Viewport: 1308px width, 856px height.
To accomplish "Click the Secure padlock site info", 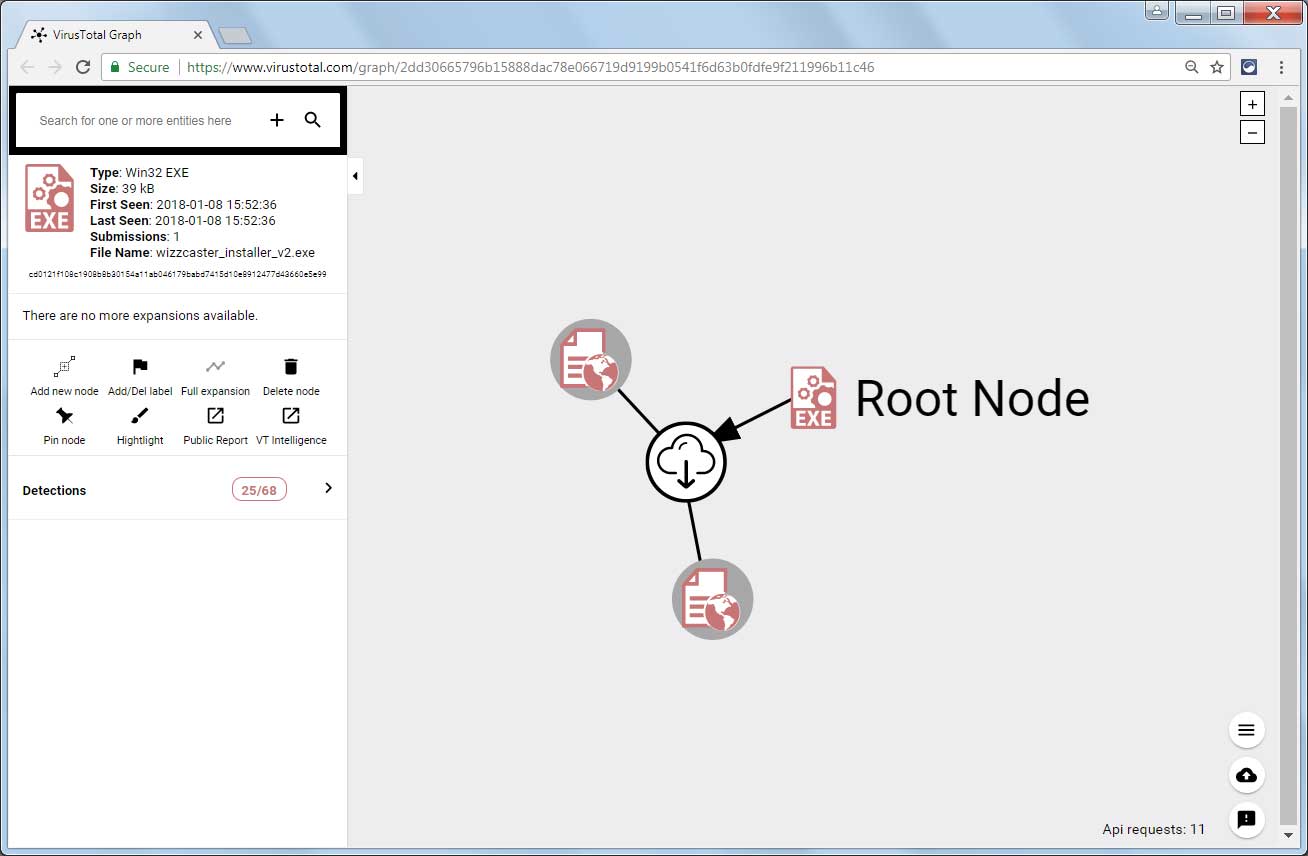I will click(x=140, y=67).
